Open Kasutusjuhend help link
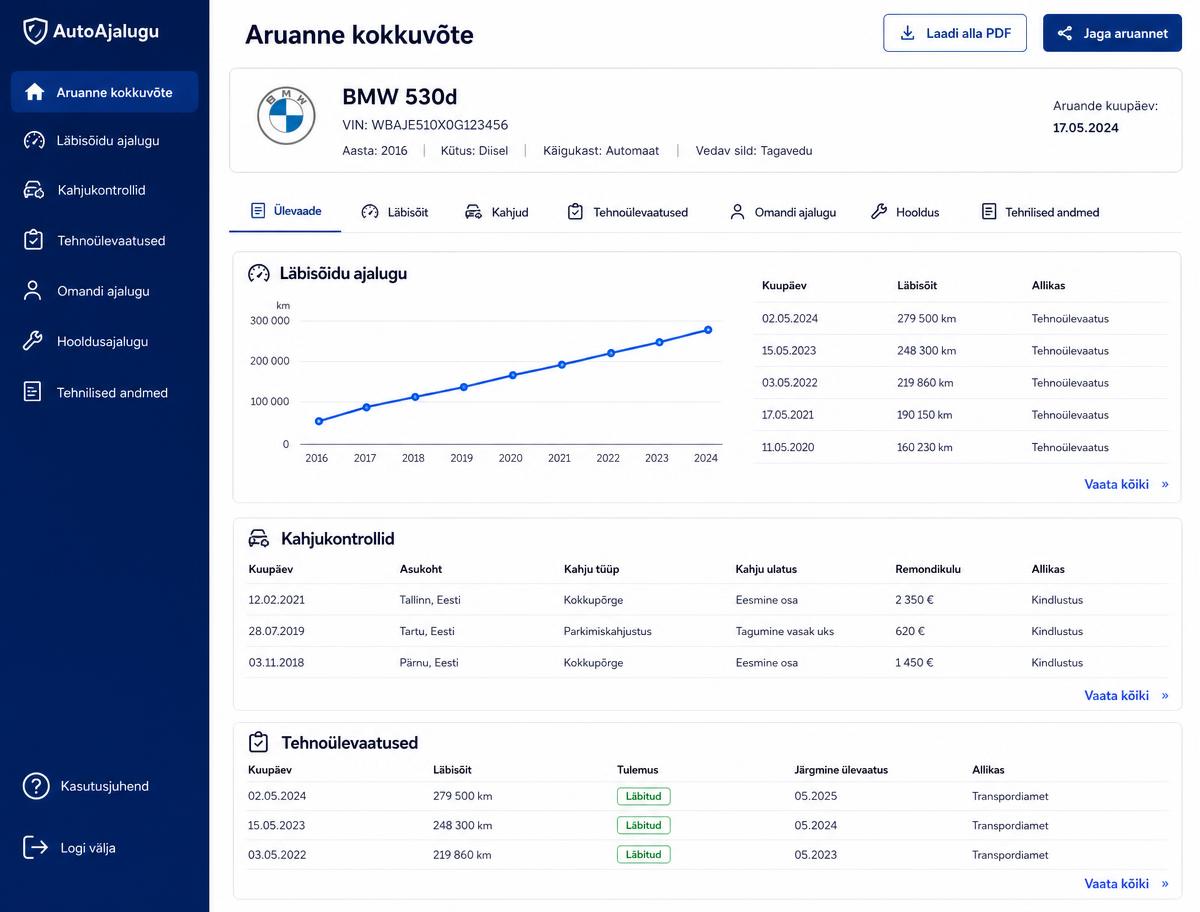Screen dimensions: 1200x912 [86, 786]
